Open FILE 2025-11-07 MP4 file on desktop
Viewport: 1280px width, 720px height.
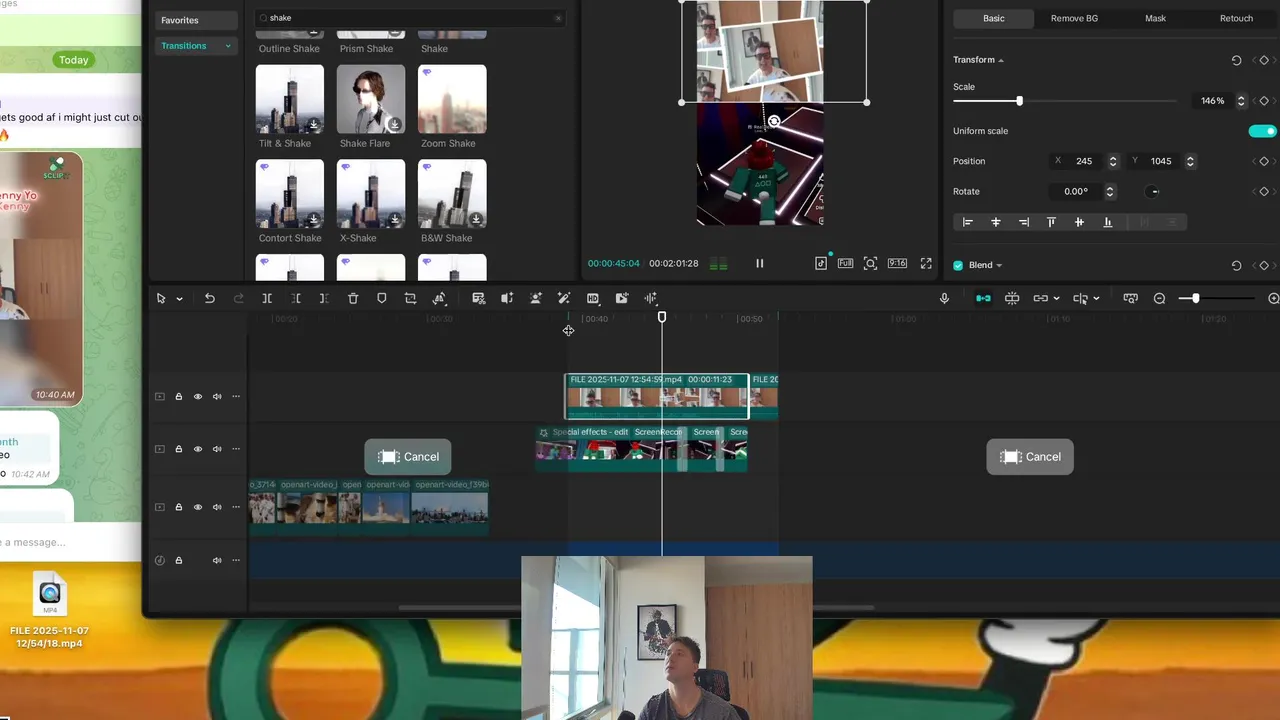click(x=50, y=612)
